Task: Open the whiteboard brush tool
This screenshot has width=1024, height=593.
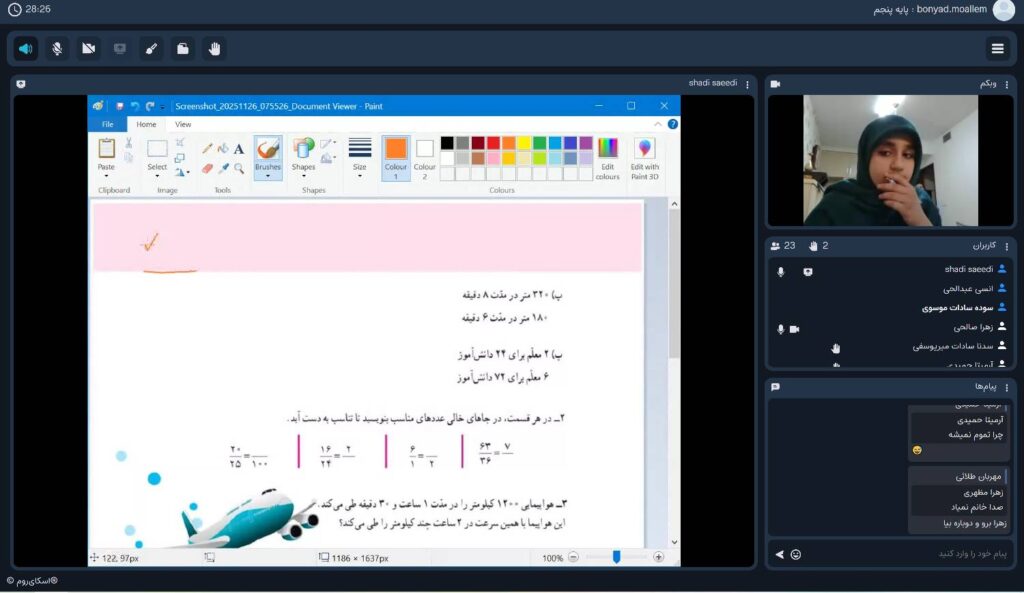Action: coord(151,48)
